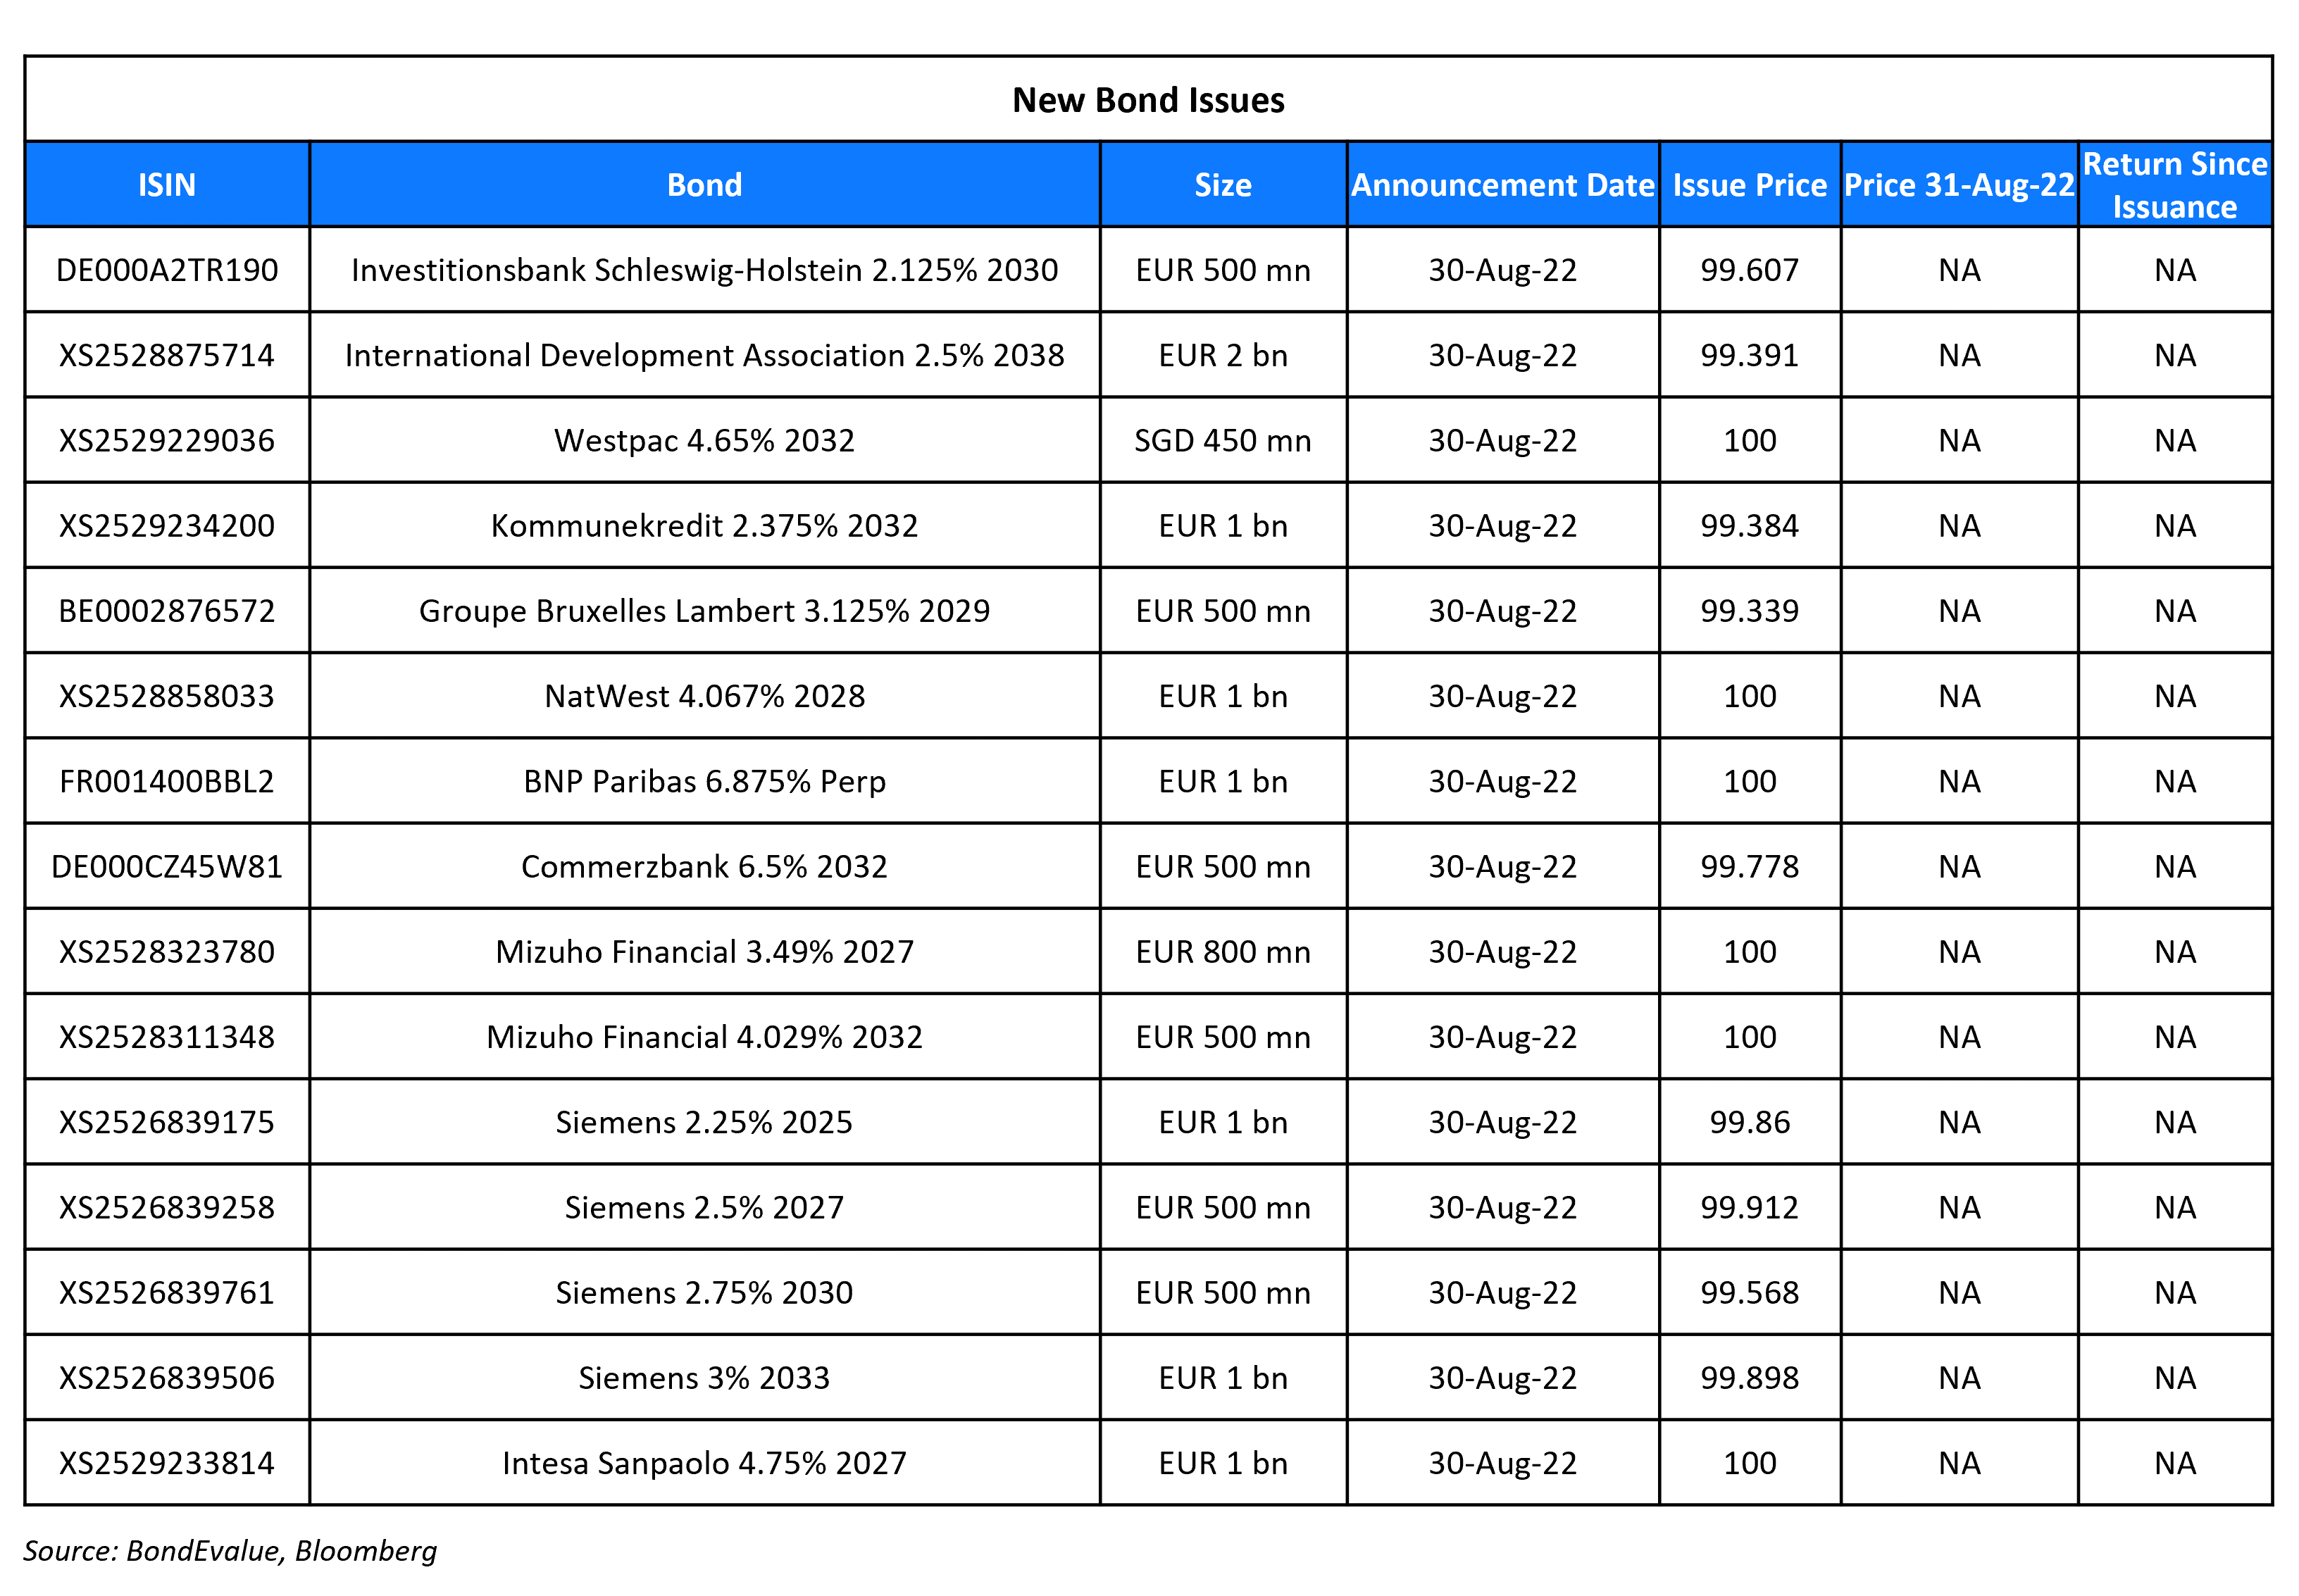Select ISIN XS2528311348
2299x1596 pixels.
click(167, 1037)
